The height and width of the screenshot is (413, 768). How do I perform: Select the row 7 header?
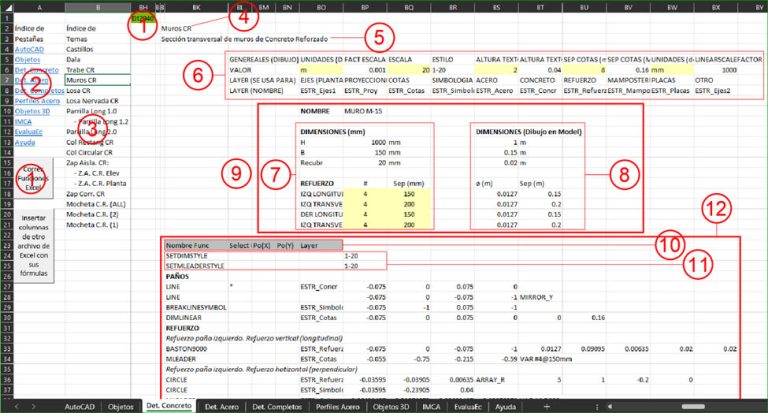(6, 80)
